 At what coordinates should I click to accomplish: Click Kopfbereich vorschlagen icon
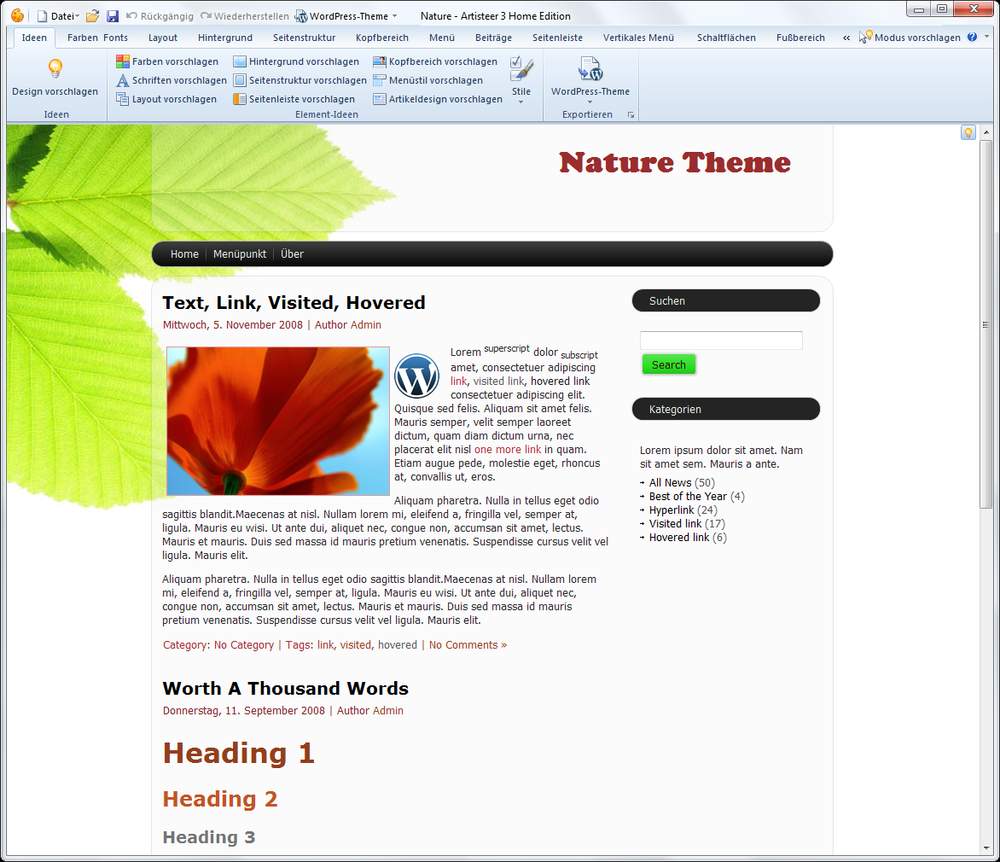click(x=379, y=61)
